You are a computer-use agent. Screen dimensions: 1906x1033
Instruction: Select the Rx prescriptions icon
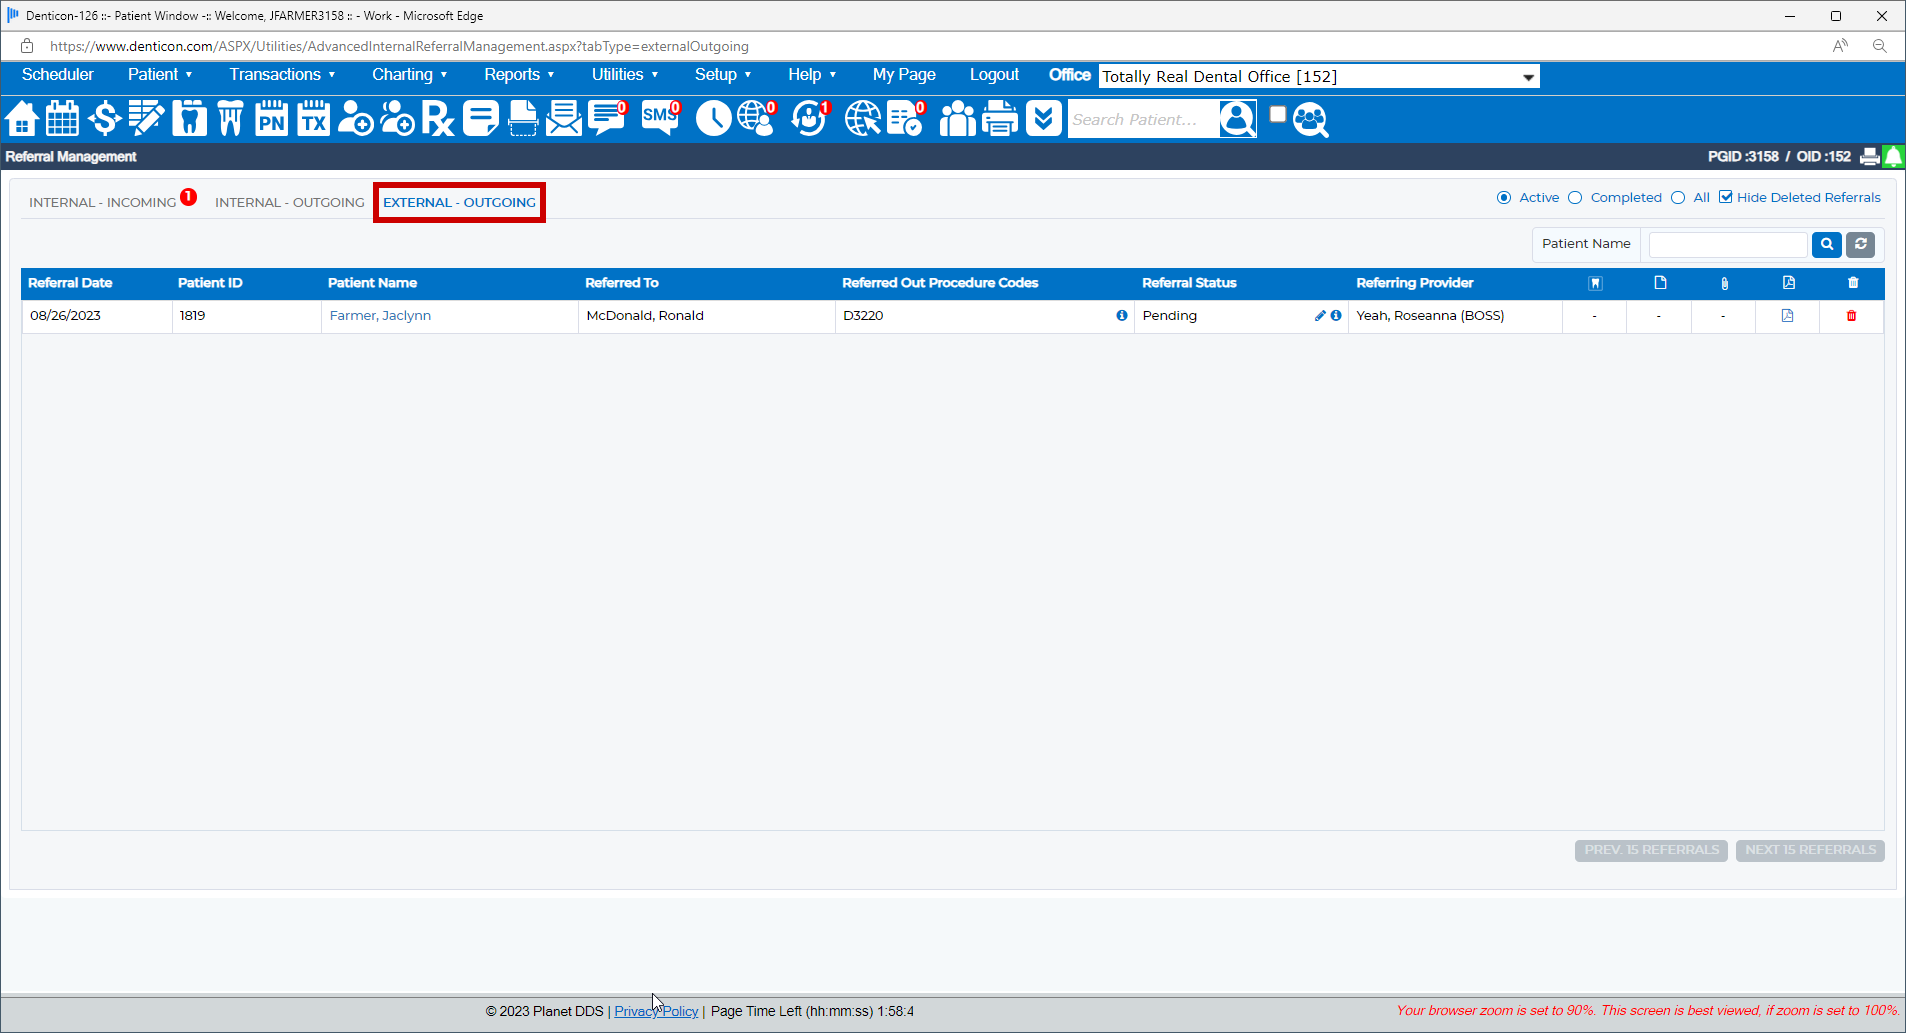pyautogui.click(x=438, y=118)
